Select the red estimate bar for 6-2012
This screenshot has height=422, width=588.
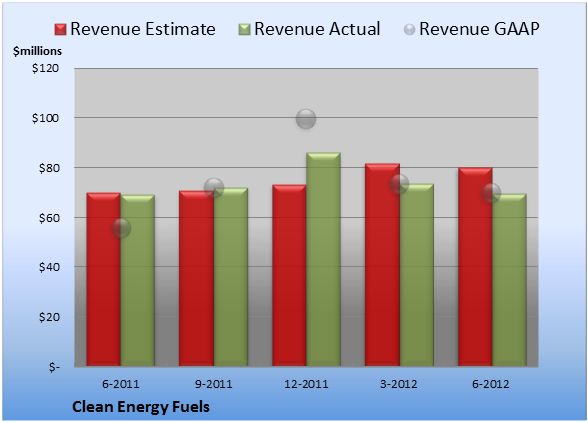tap(475, 267)
